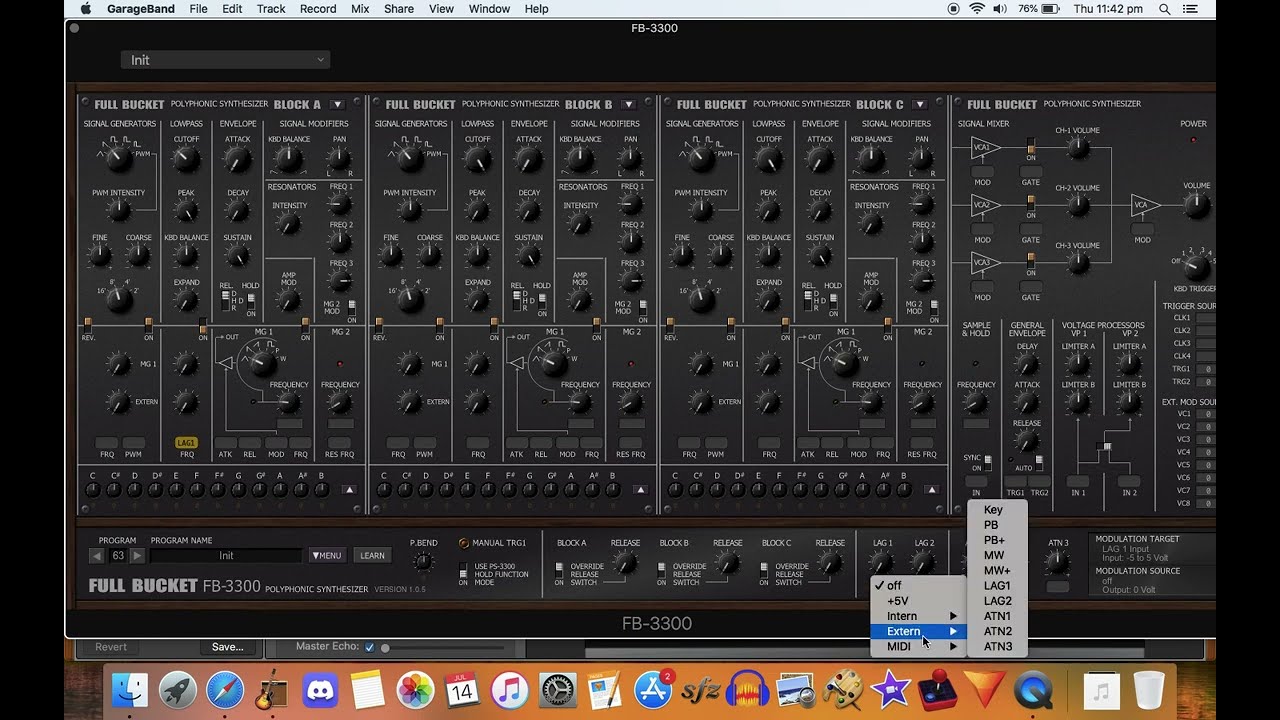
Task: Click the LEARN button
Action: (372, 555)
